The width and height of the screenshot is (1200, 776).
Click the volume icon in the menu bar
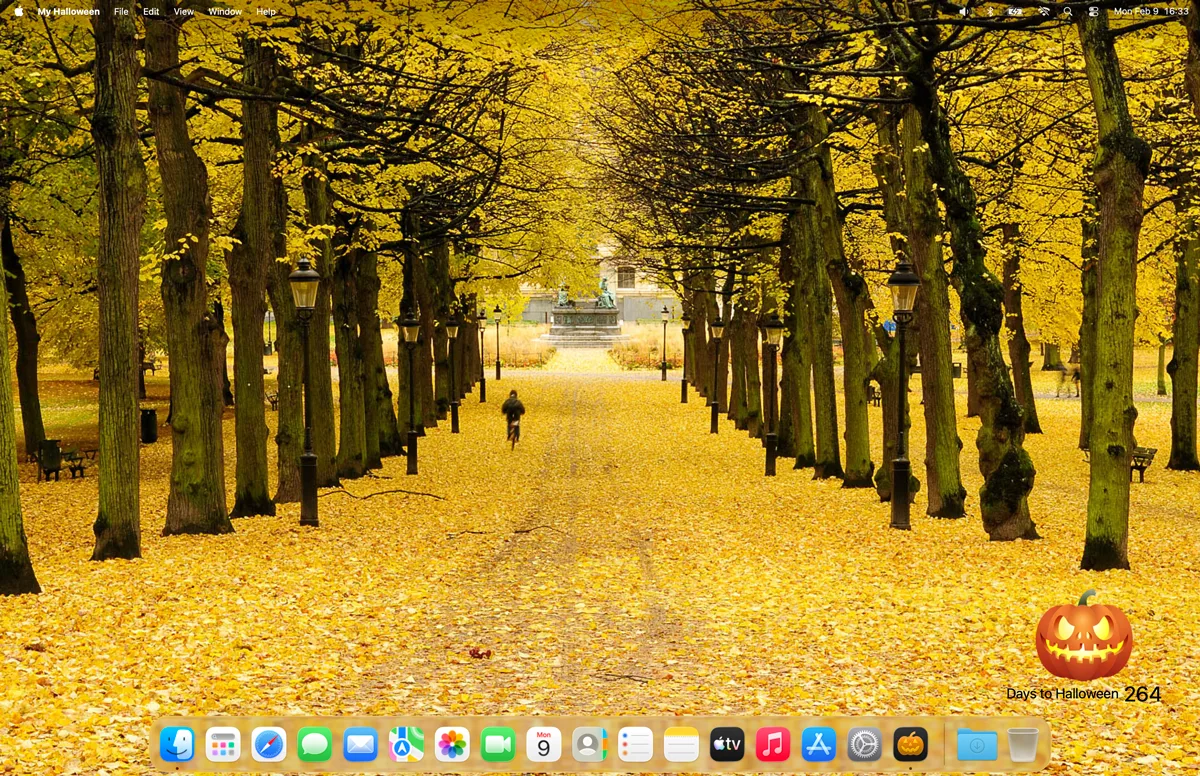[x=964, y=12]
